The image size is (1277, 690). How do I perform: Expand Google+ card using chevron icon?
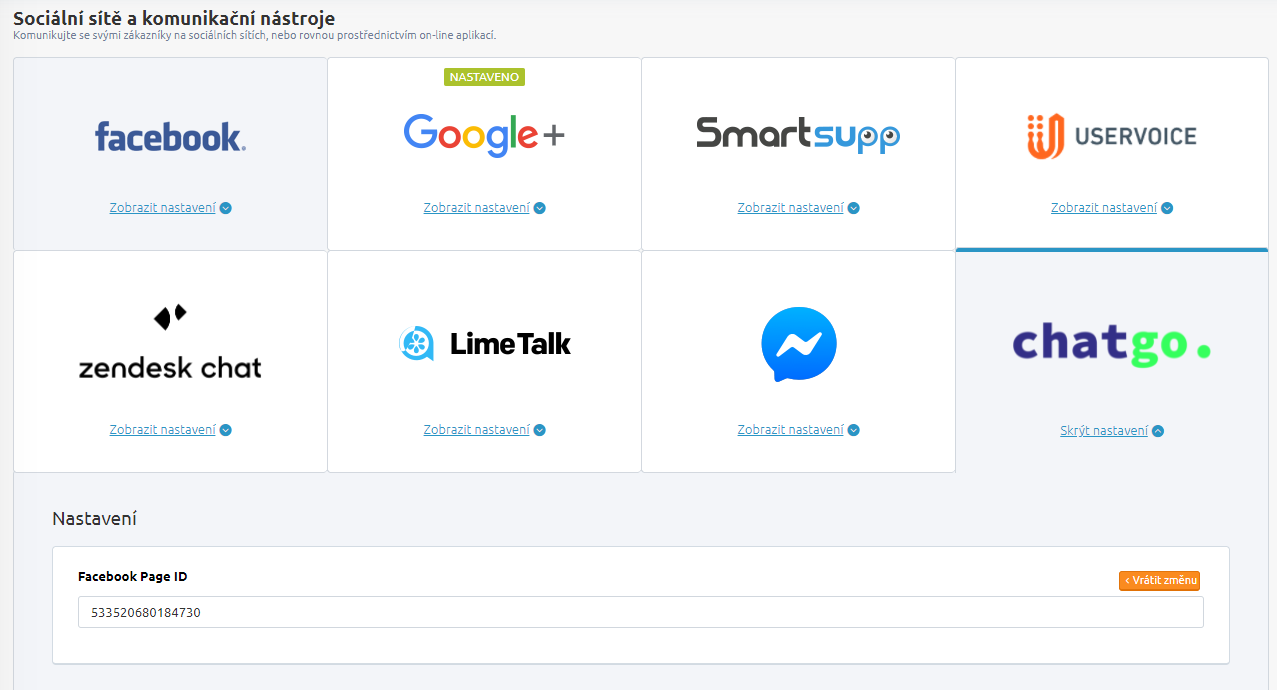point(540,209)
